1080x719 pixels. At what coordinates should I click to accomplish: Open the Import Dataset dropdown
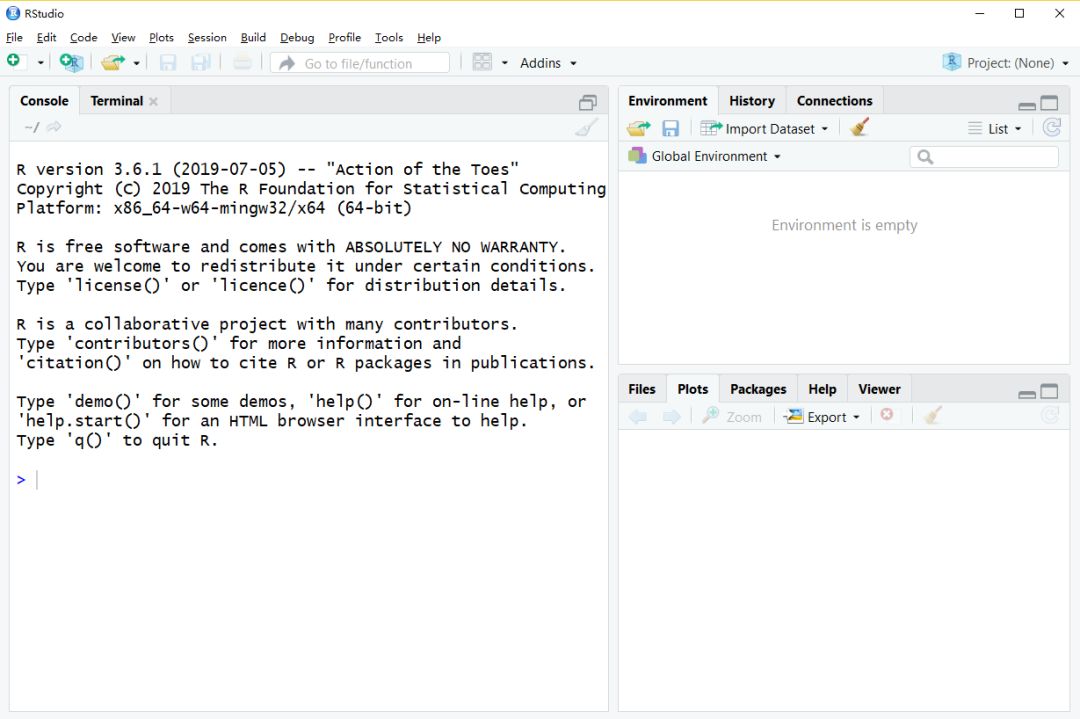(x=764, y=128)
